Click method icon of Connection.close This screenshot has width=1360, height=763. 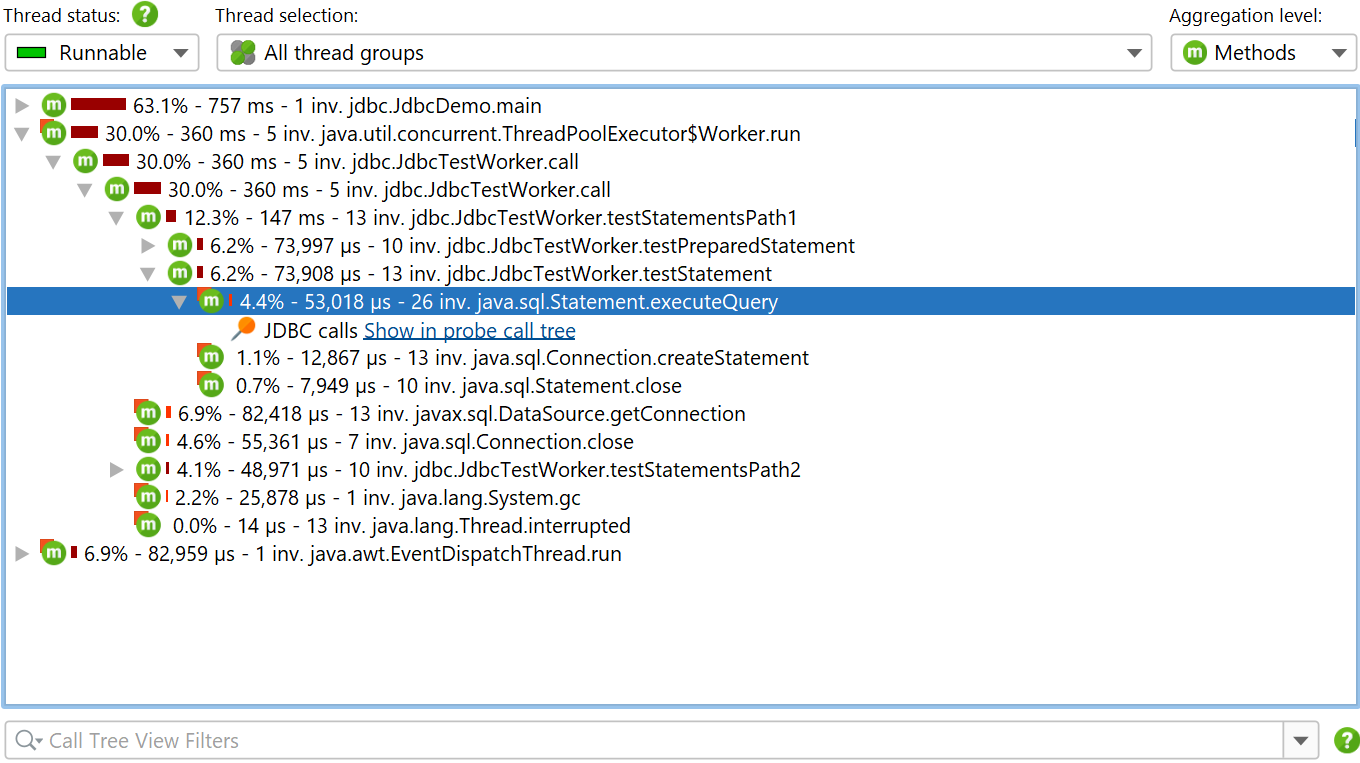click(x=148, y=441)
